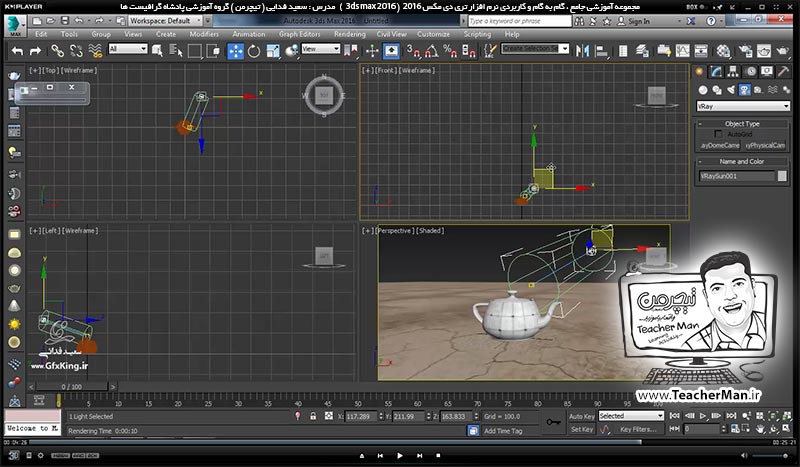Image resolution: width=800 pixels, height=467 pixels.
Task: Open Rendered Frame Window icon
Action: (x=764, y=51)
